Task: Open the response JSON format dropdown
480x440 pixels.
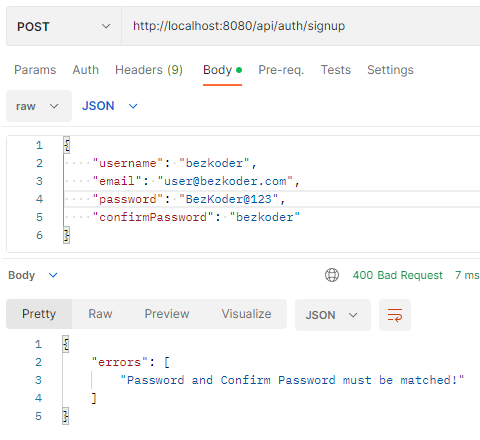Action: (x=332, y=315)
